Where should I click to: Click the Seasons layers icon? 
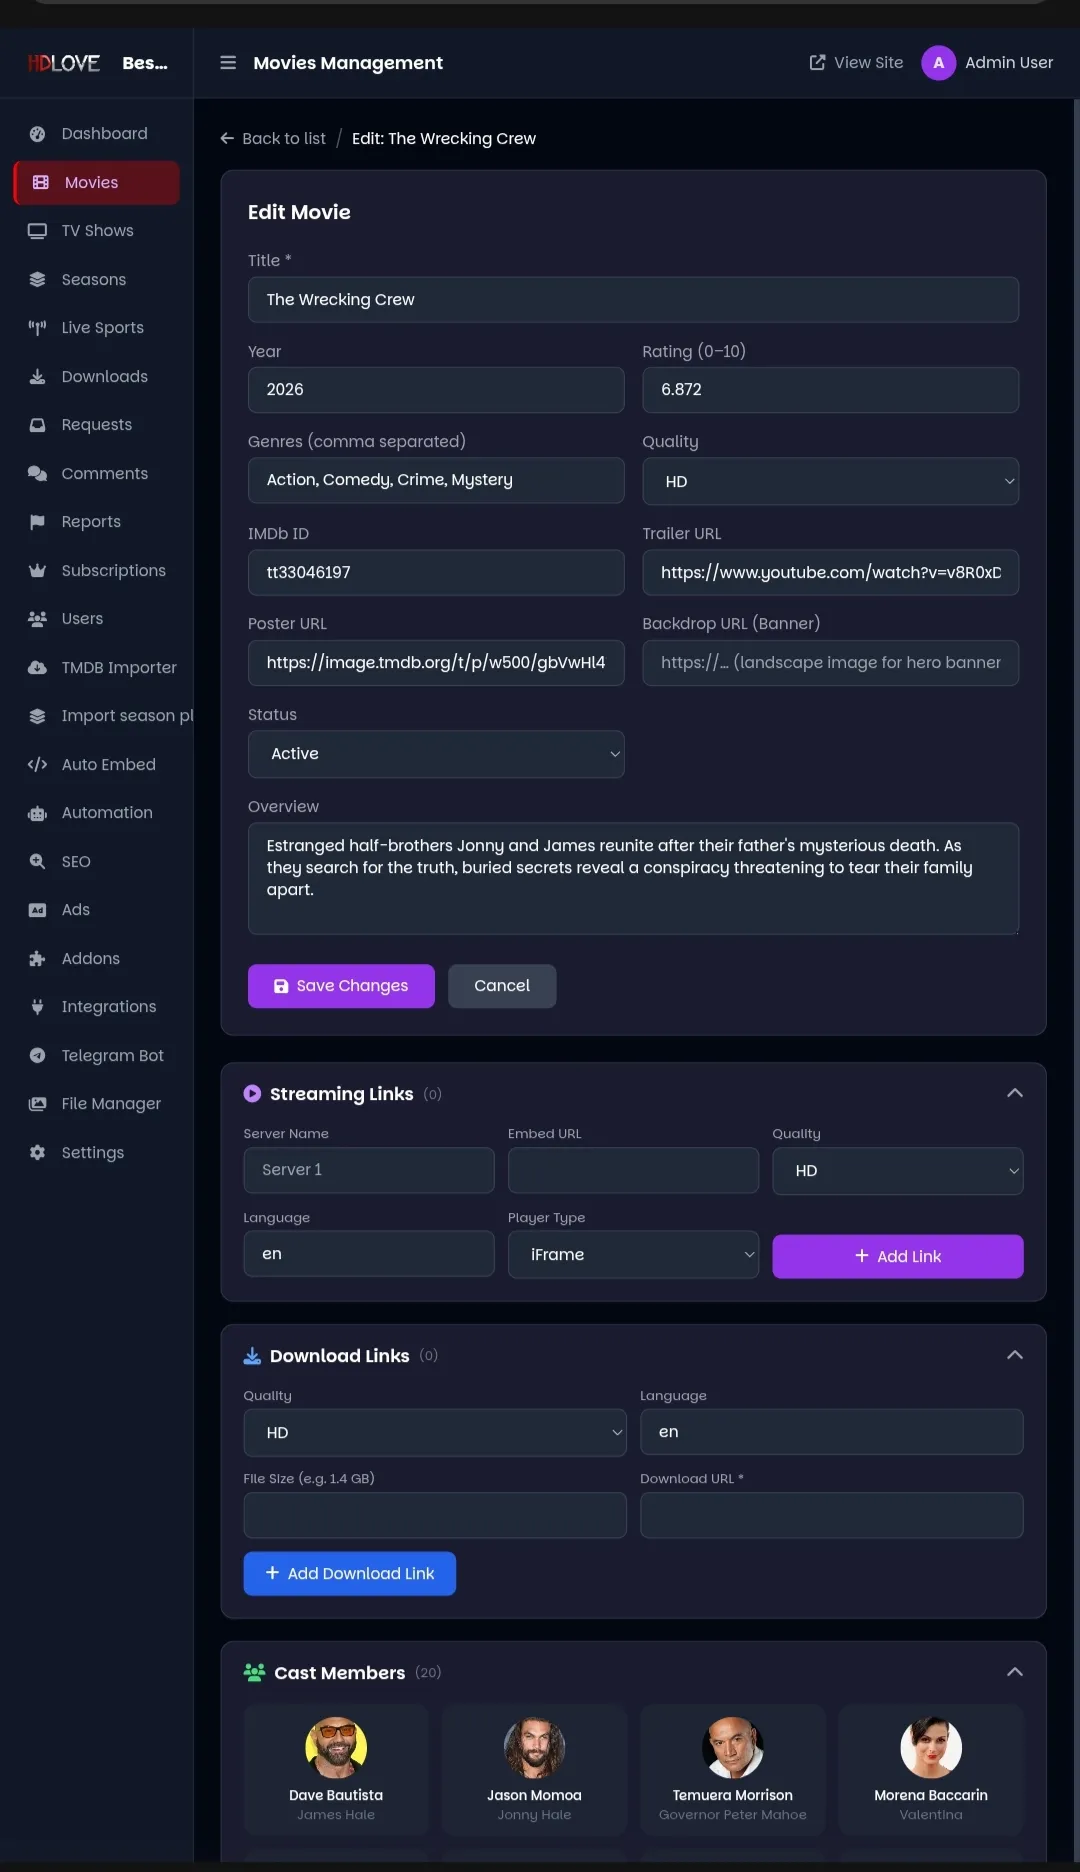point(37,280)
